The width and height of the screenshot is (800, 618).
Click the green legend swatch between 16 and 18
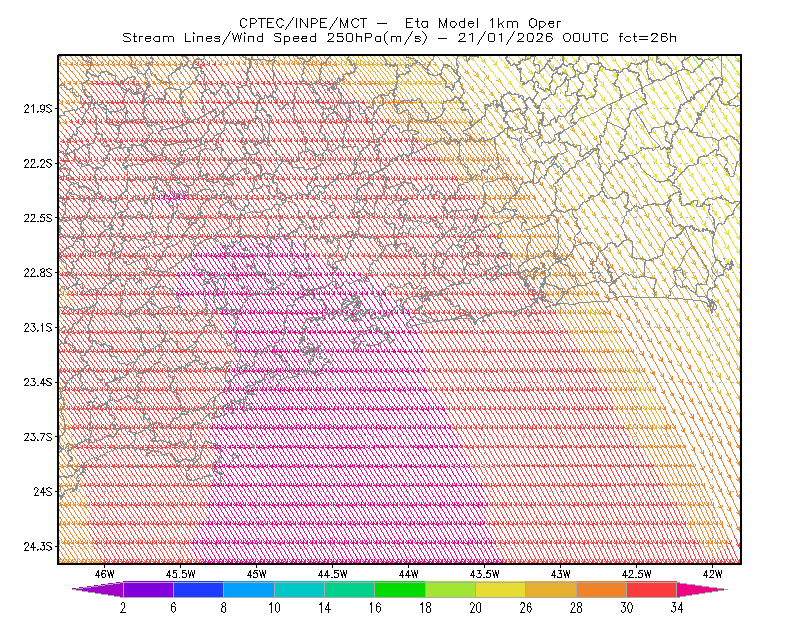(400, 589)
